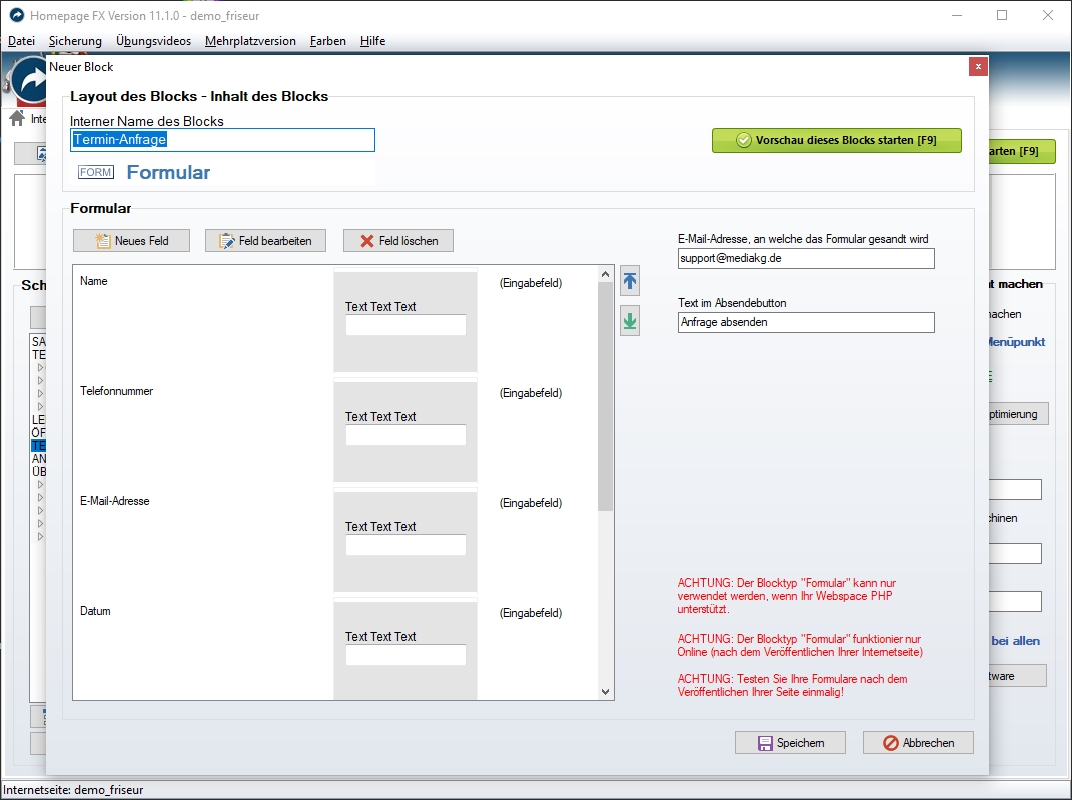Image resolution: width=1072 pixels, height=800 pixels.
Task: Click the Neues Feld button
Action: click(x=131, y=240)
